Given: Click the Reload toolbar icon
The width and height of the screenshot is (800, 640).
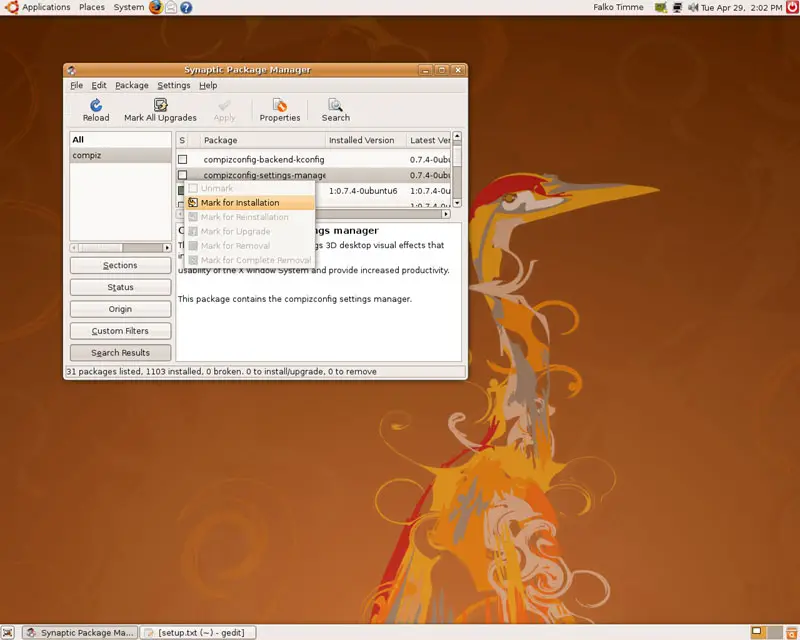Looking at the screenshot, I should 96,105.
